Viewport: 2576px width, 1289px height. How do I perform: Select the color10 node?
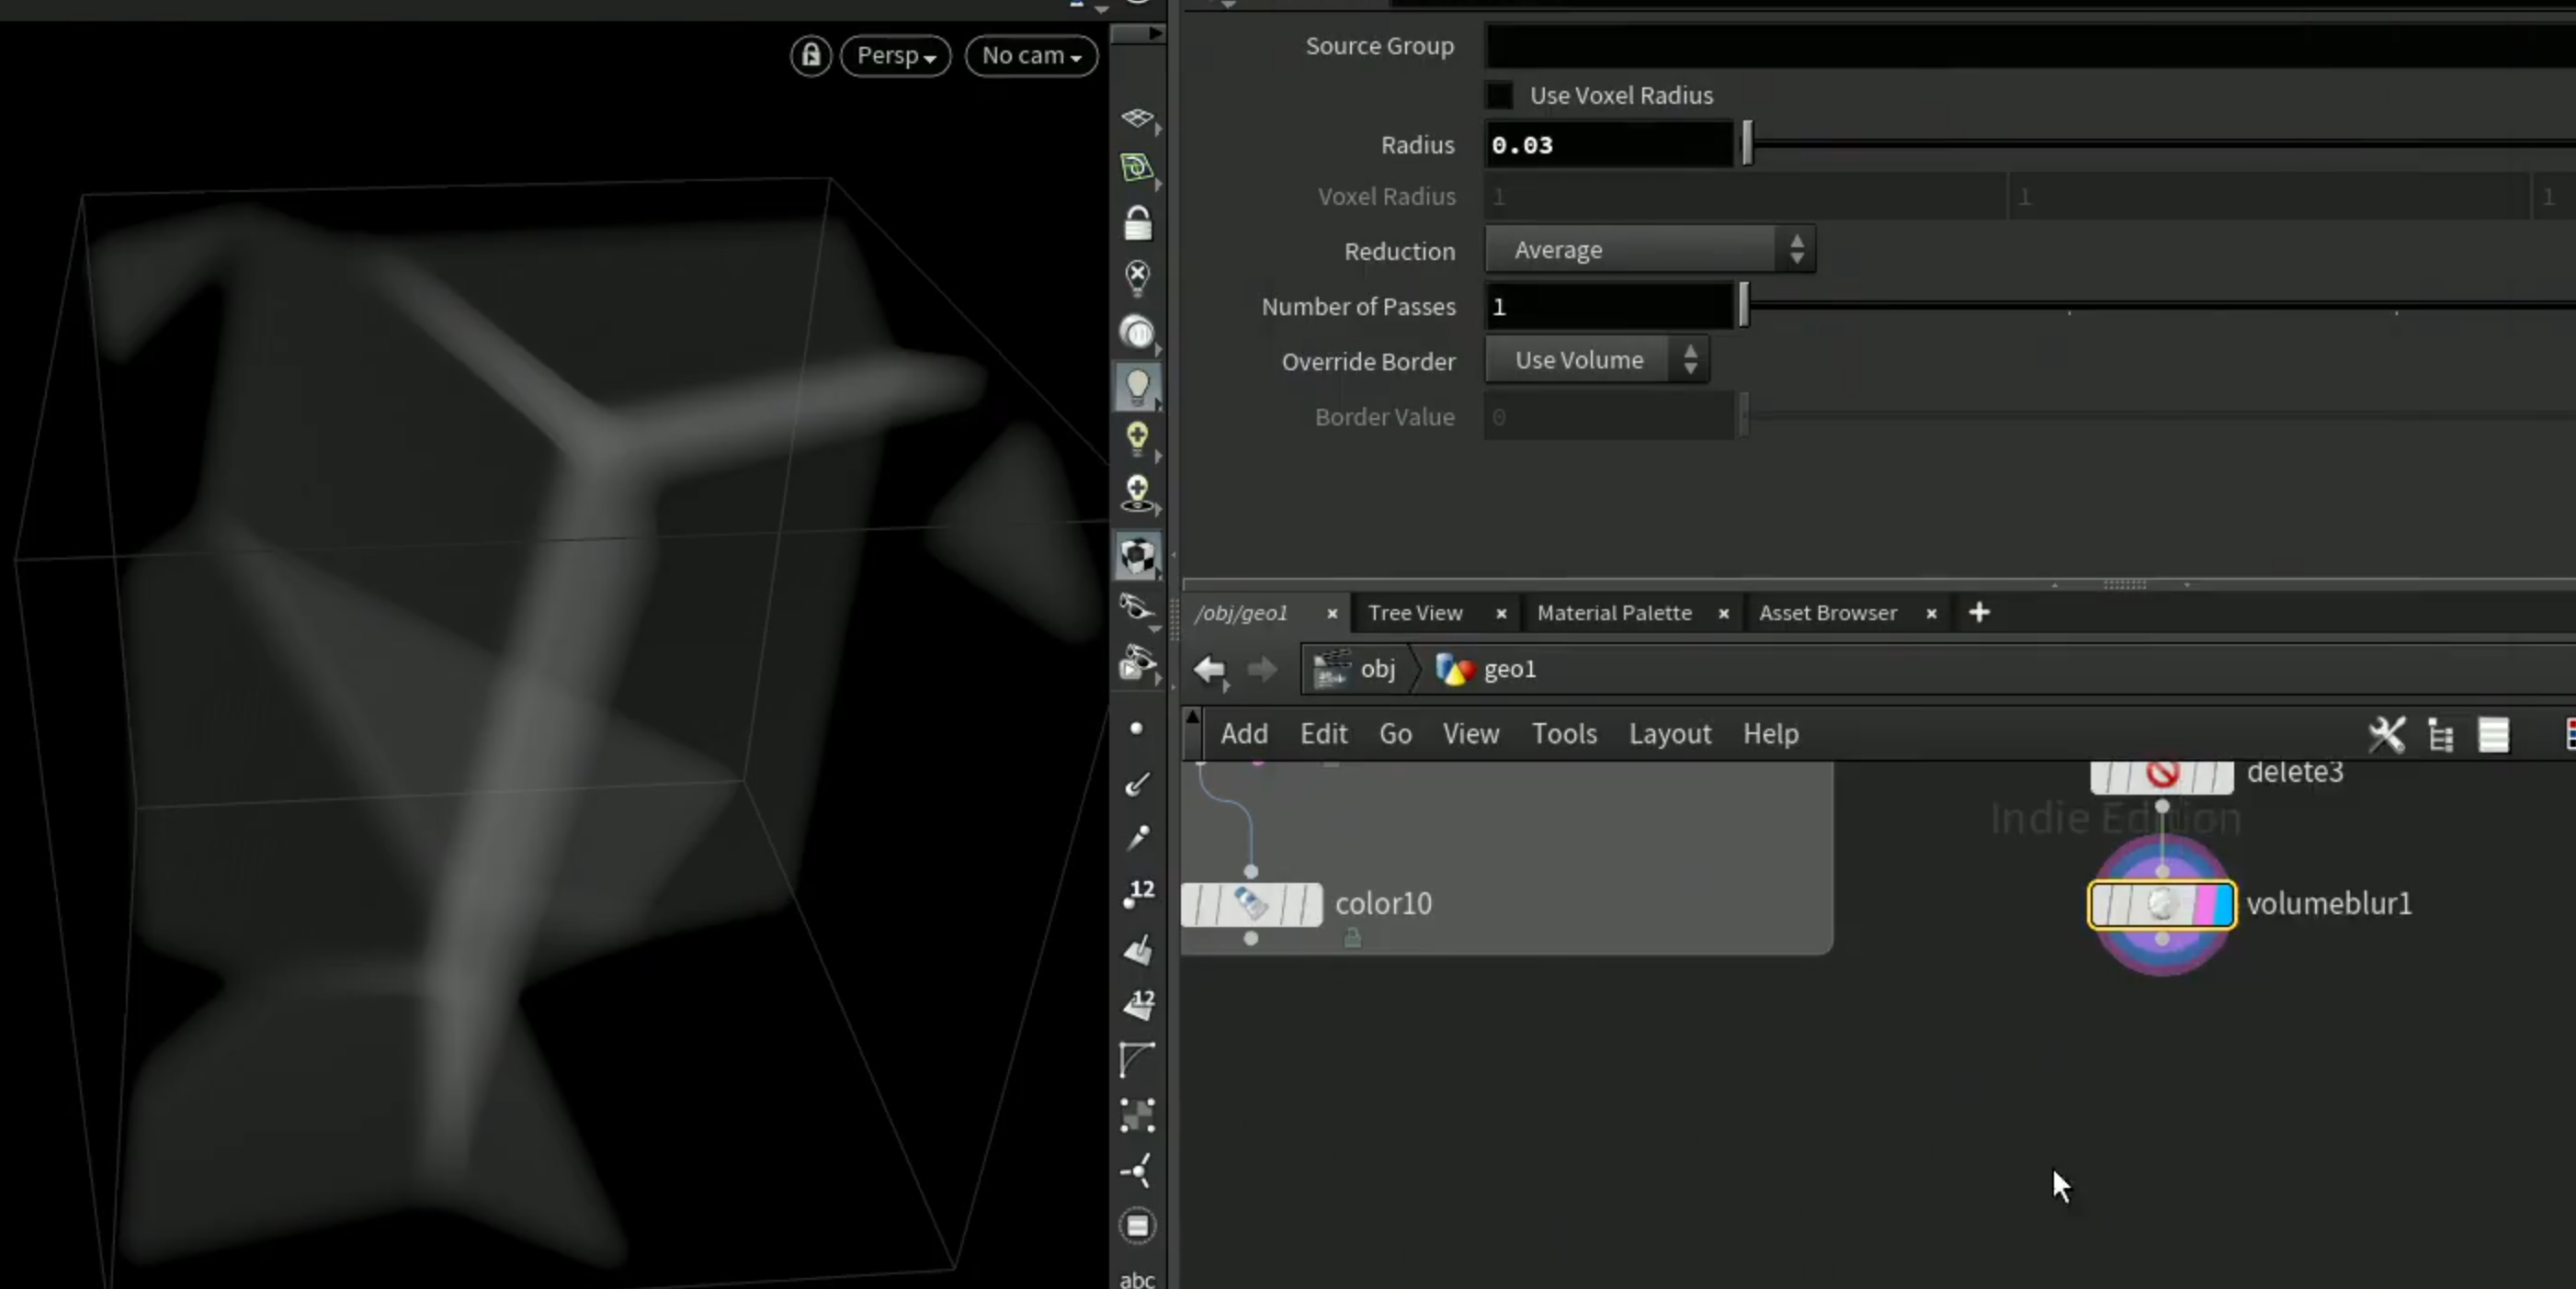point(1251,904)
